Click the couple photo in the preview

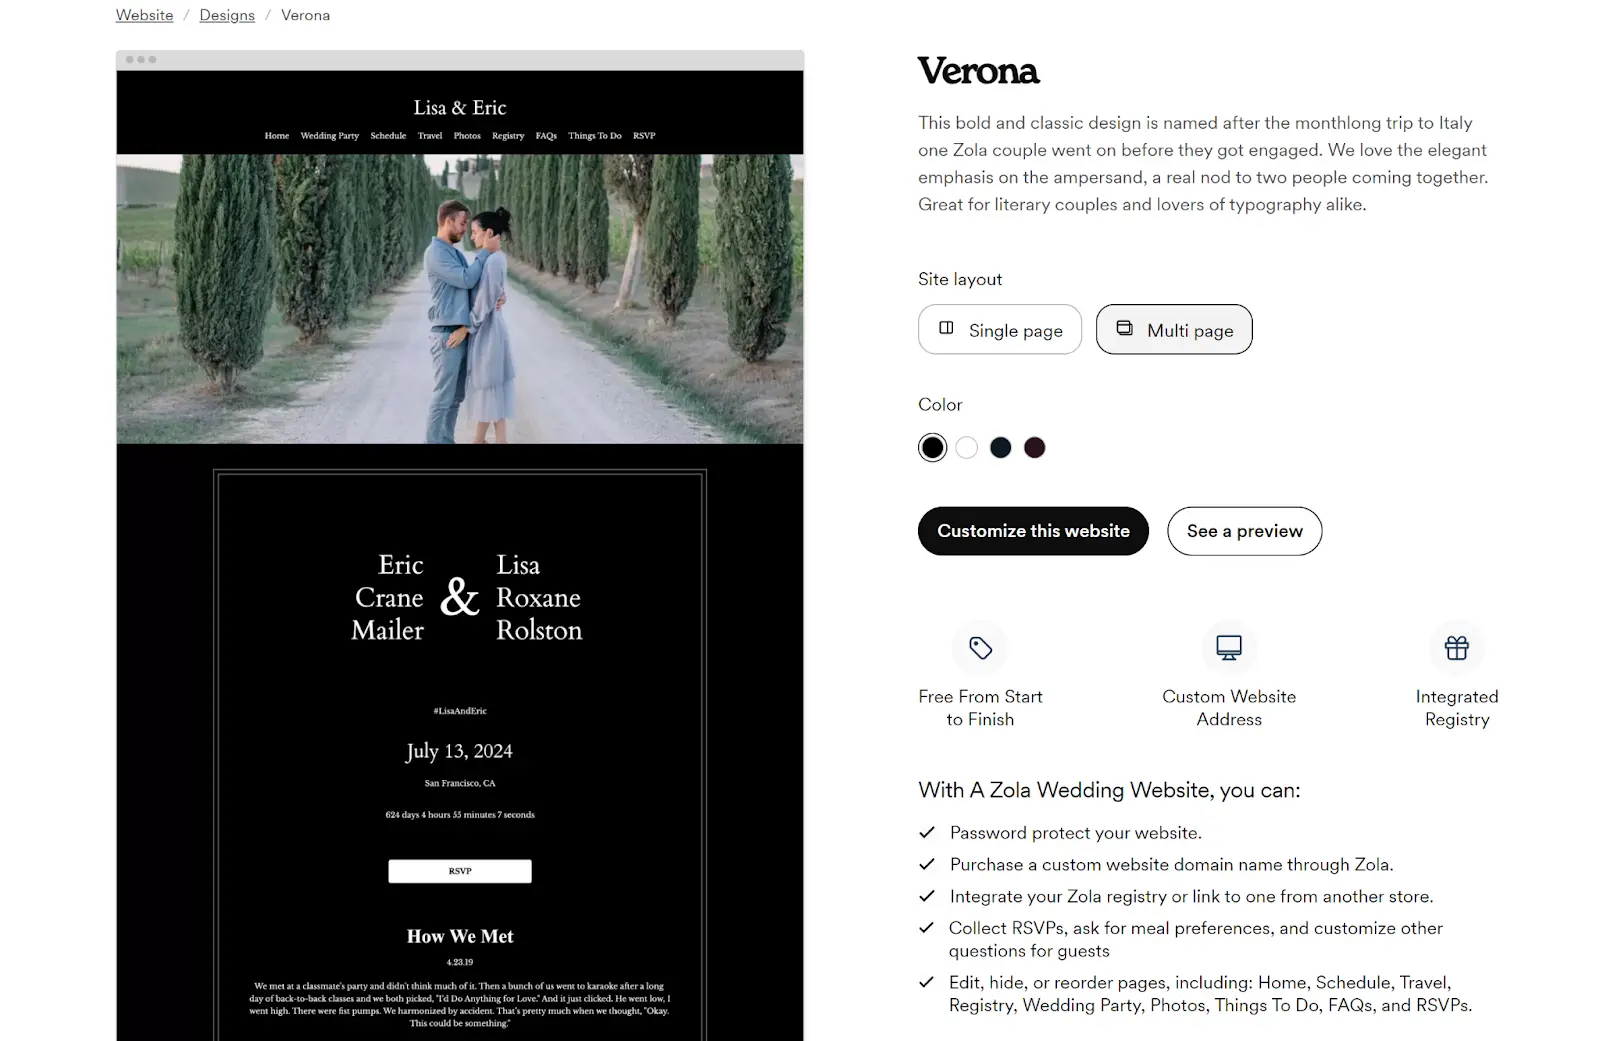click(460, 299)
